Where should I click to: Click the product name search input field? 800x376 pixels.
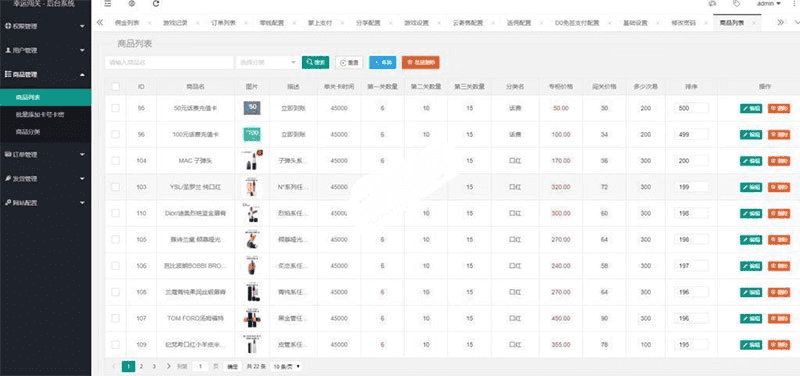click(x=169, y=62)
